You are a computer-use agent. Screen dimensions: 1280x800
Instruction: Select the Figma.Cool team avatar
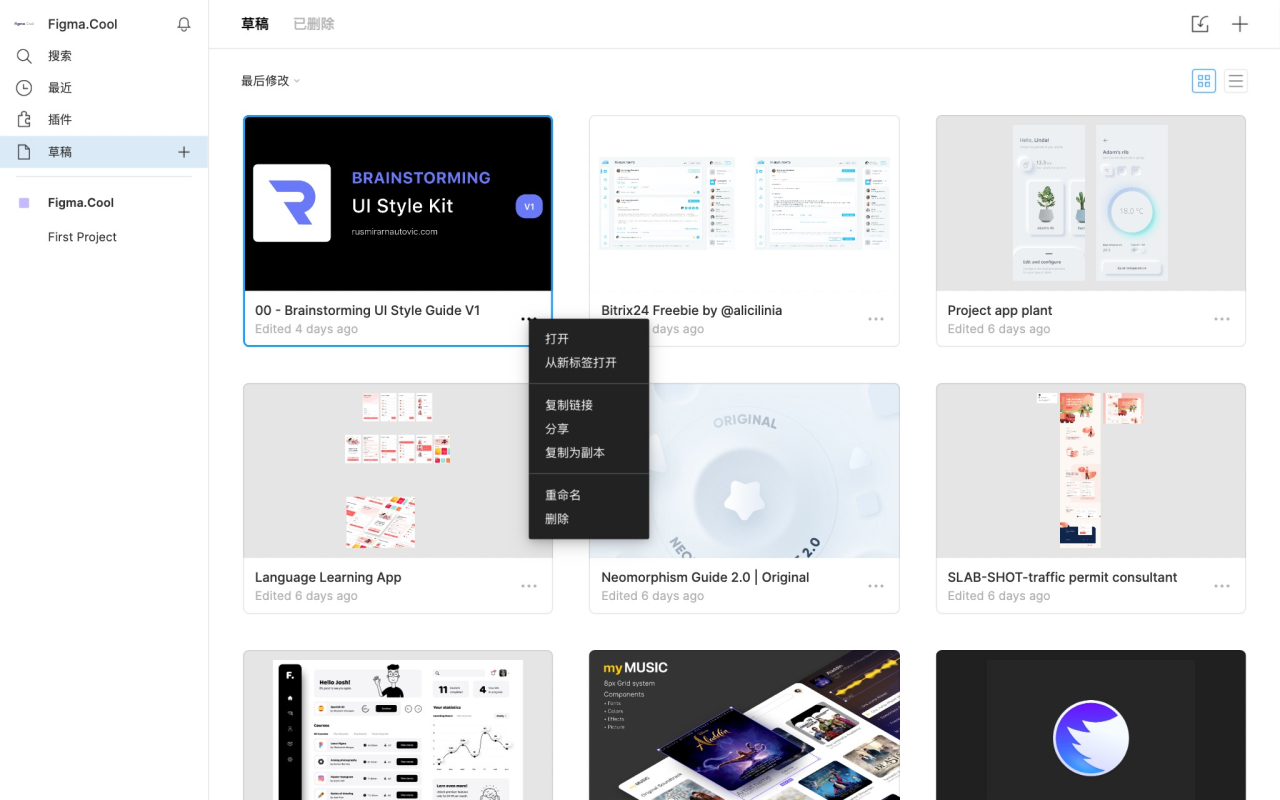pos(24,202)
